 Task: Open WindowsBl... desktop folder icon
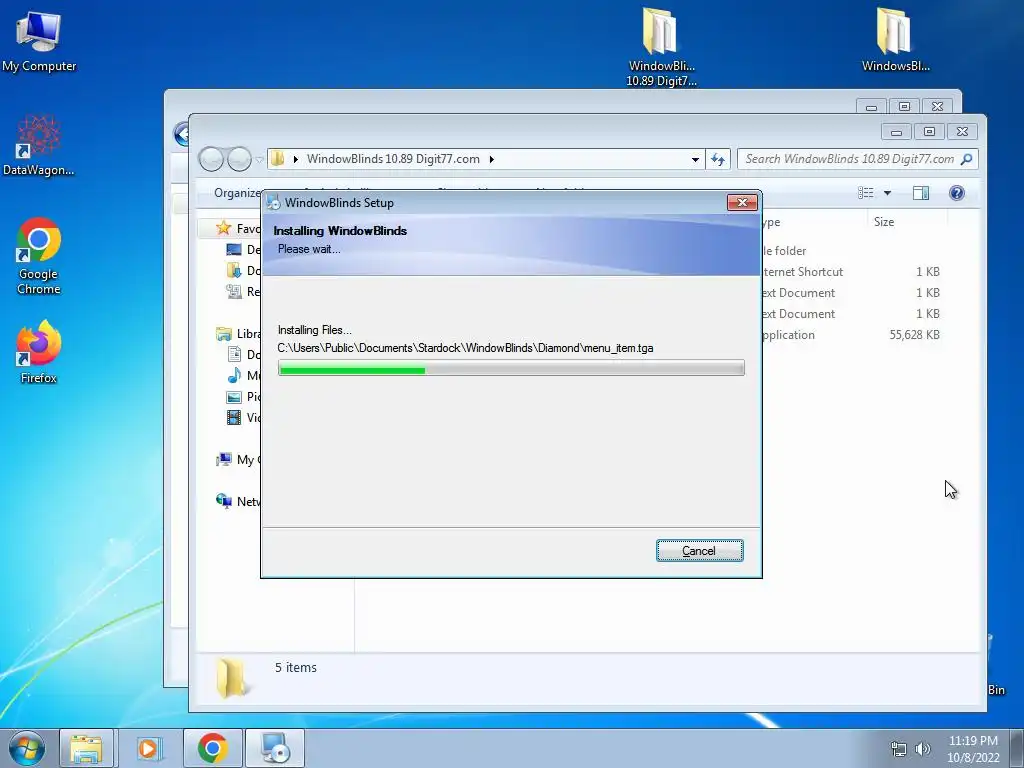pos(895,39)
